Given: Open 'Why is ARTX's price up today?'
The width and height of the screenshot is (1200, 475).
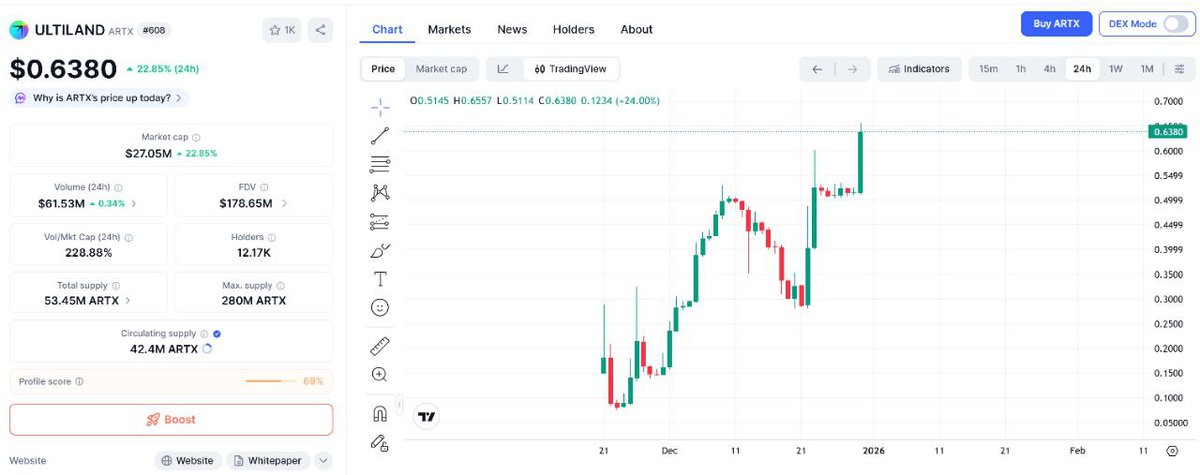Looking at the screenshot, I should coord(101,98).
